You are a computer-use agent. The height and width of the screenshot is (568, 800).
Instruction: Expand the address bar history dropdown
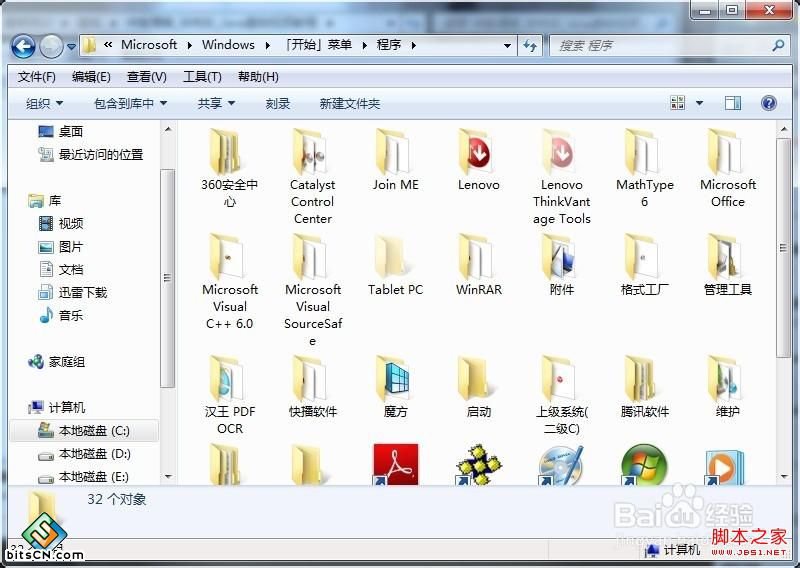tap(507, 46)
